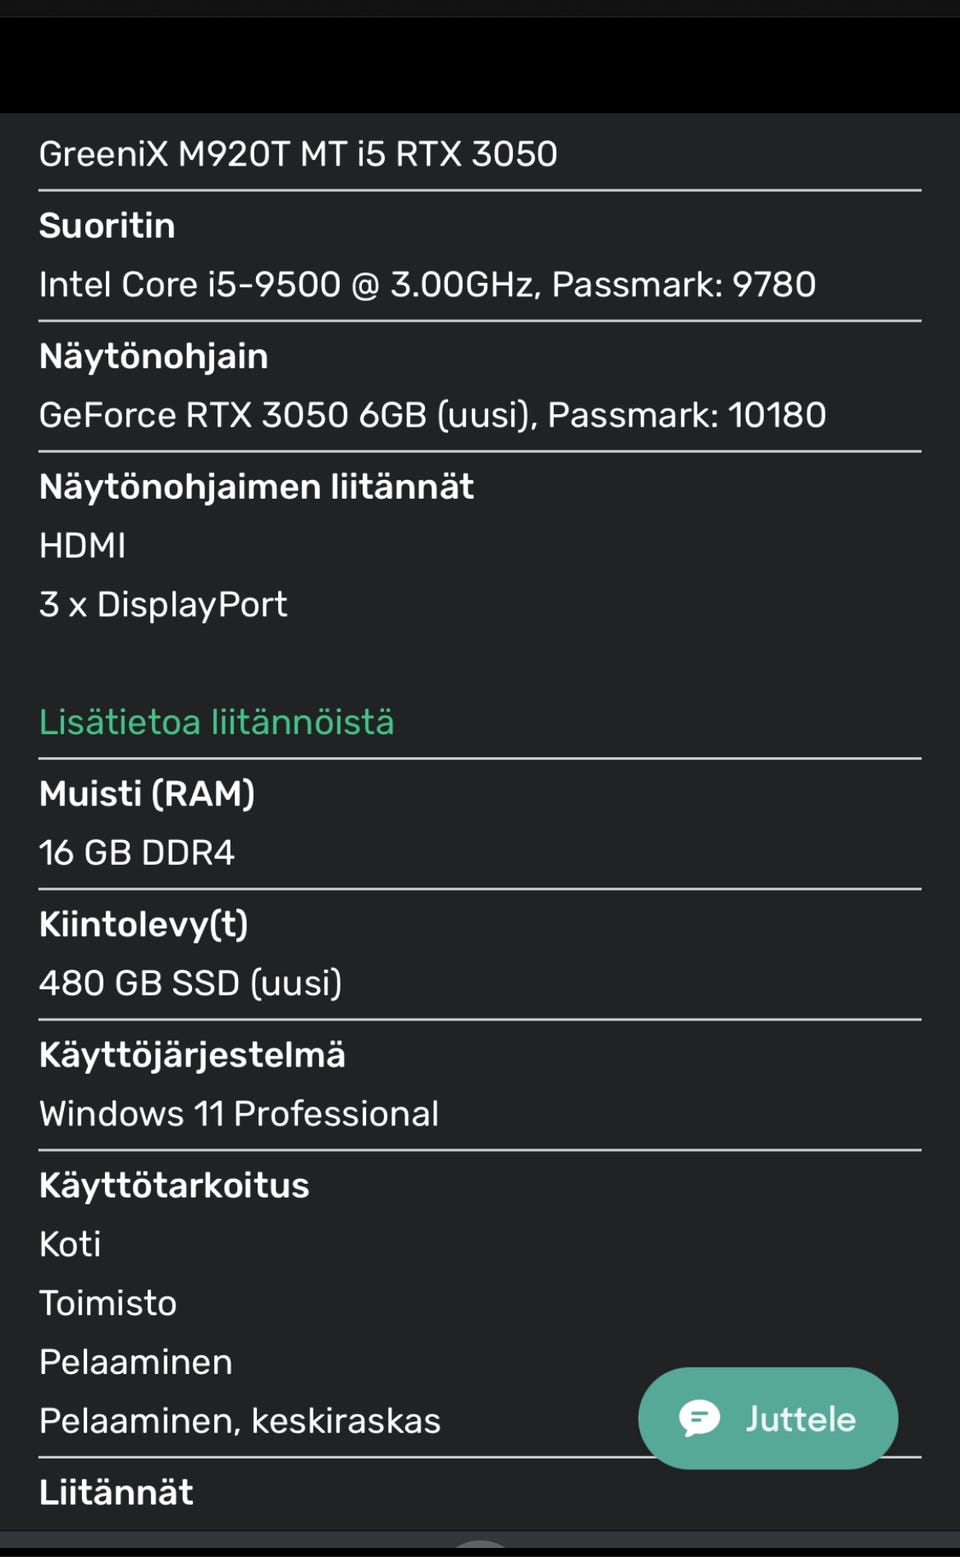Open the Juttele chat button
This screenshot has width=960, height=1557.
pyautogui.click(x=768, y=1418)
